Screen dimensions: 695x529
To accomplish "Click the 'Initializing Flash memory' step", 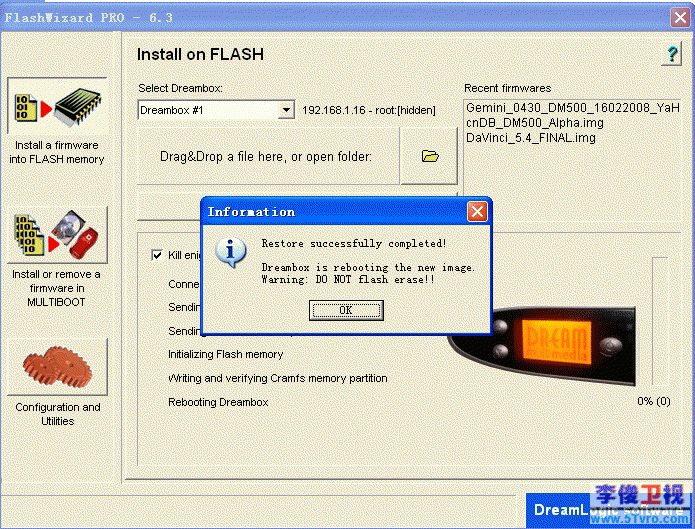I will tap(225, 354).
